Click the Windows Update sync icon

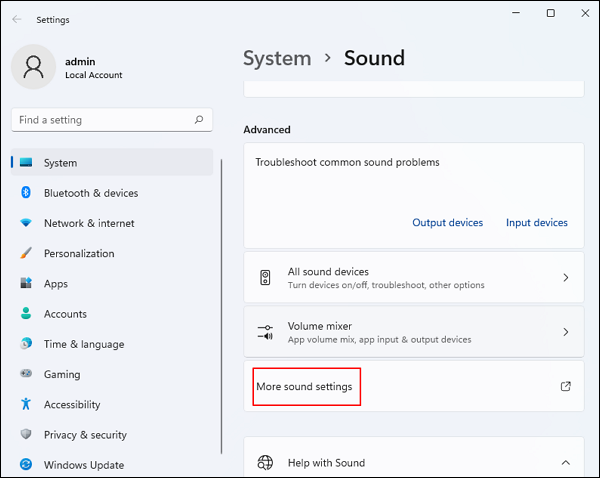click(25, 465)
